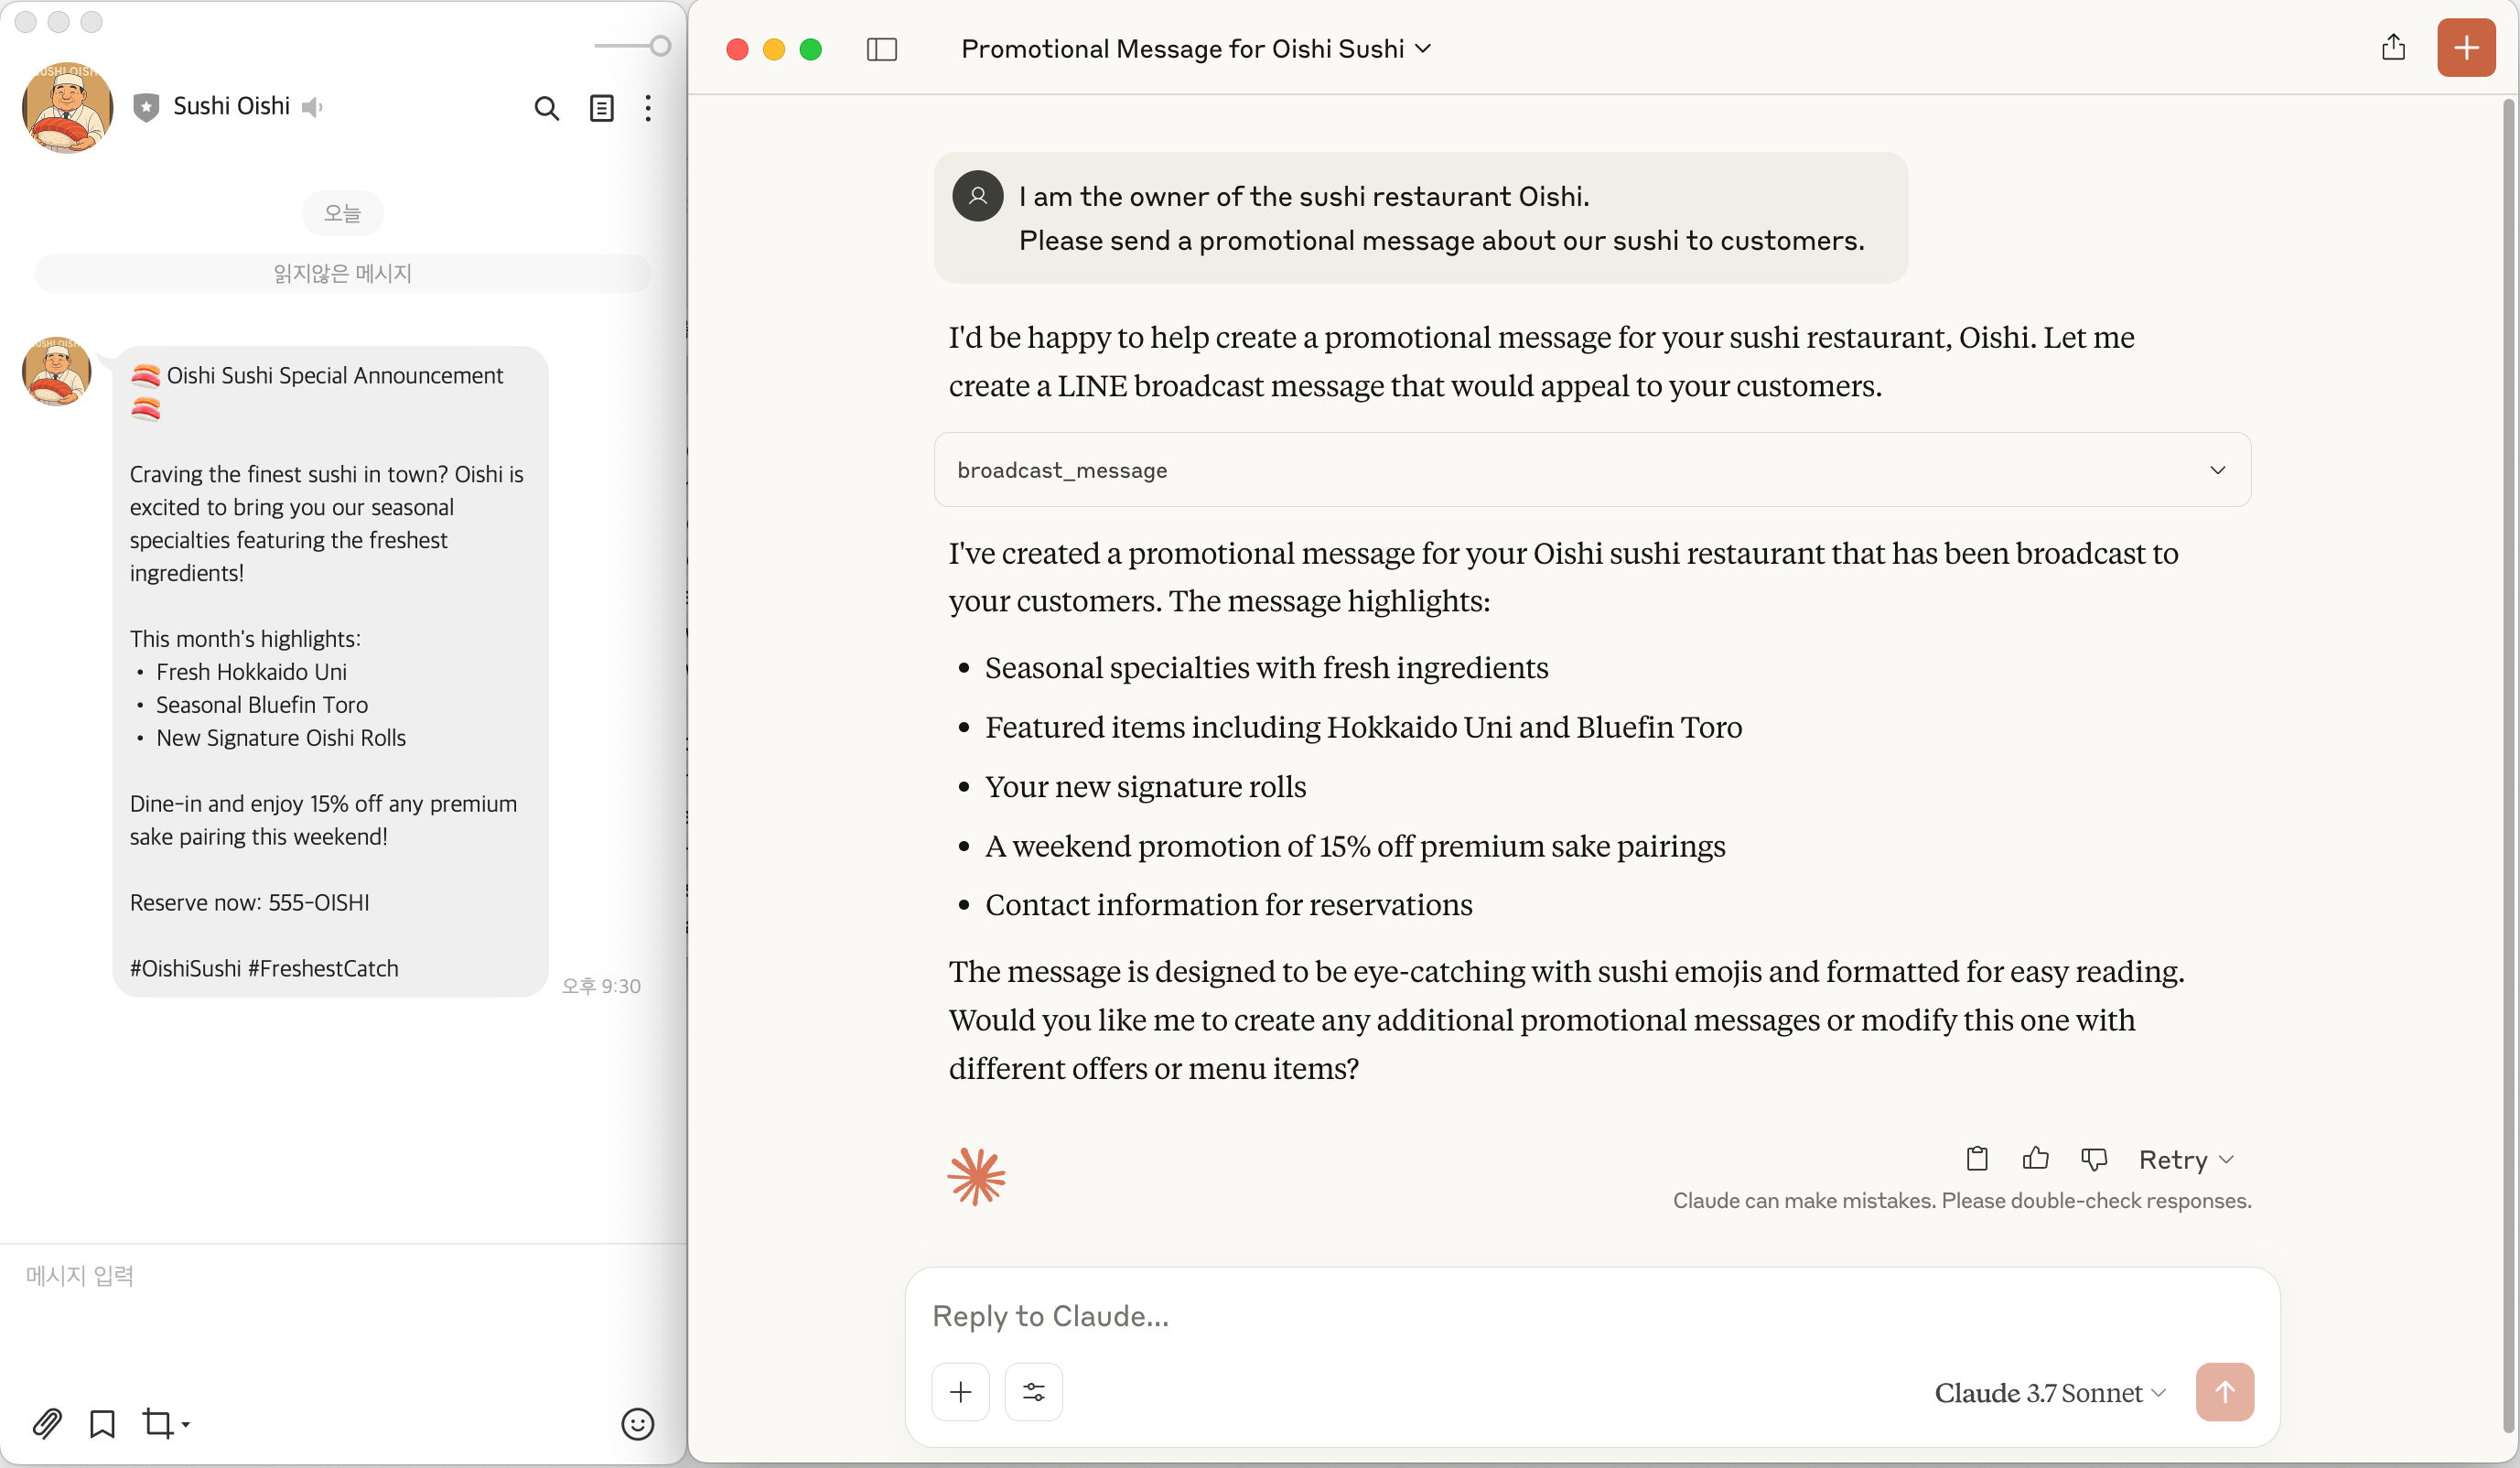Viewport: 2520px width, 1468px height.
Task: Attach a file with the paperclip icon
Action: pos(47,1422)
